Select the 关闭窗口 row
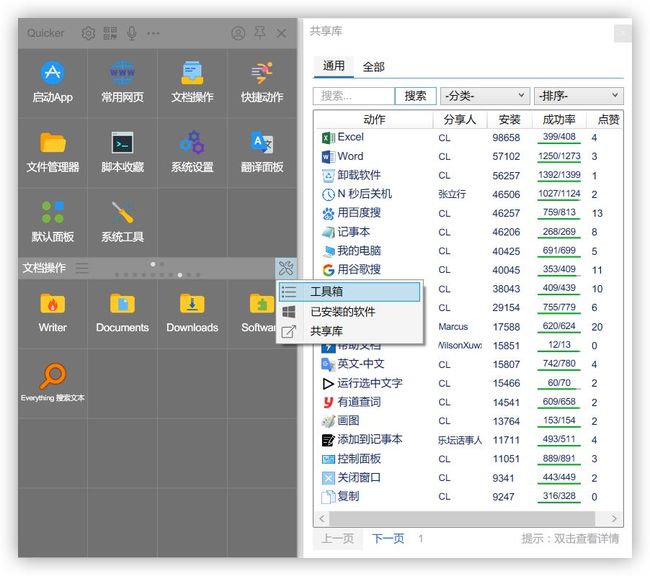Screen dimensions: 650x576 tap(468, 478)
